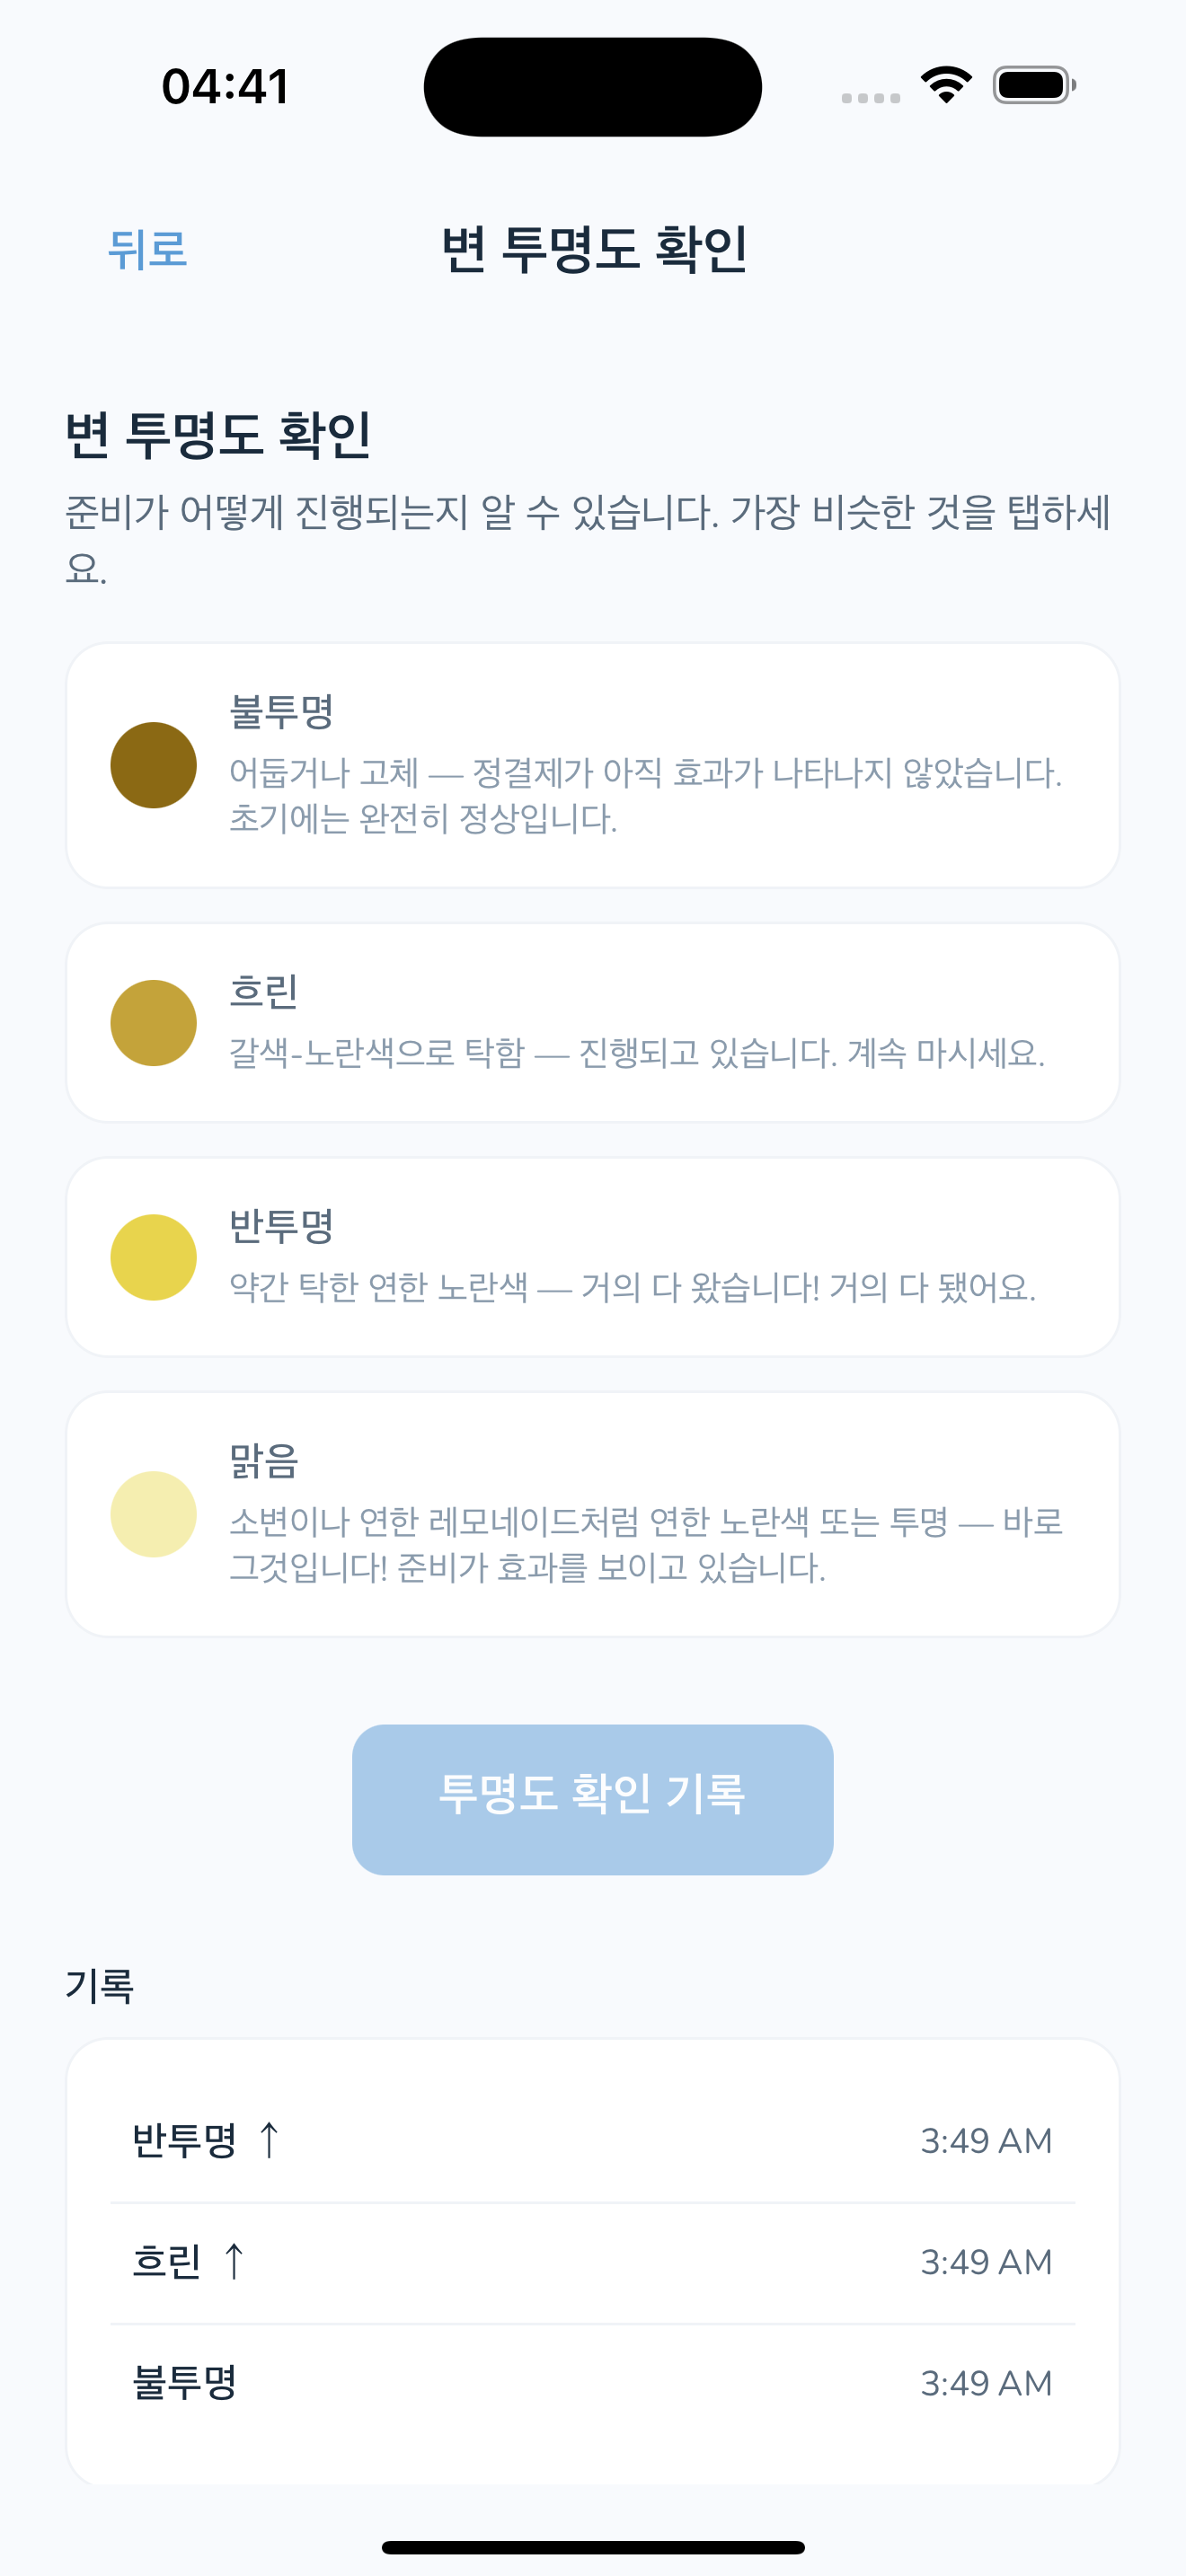Tap the 04:41 clock in status bar

pos(226,86)
